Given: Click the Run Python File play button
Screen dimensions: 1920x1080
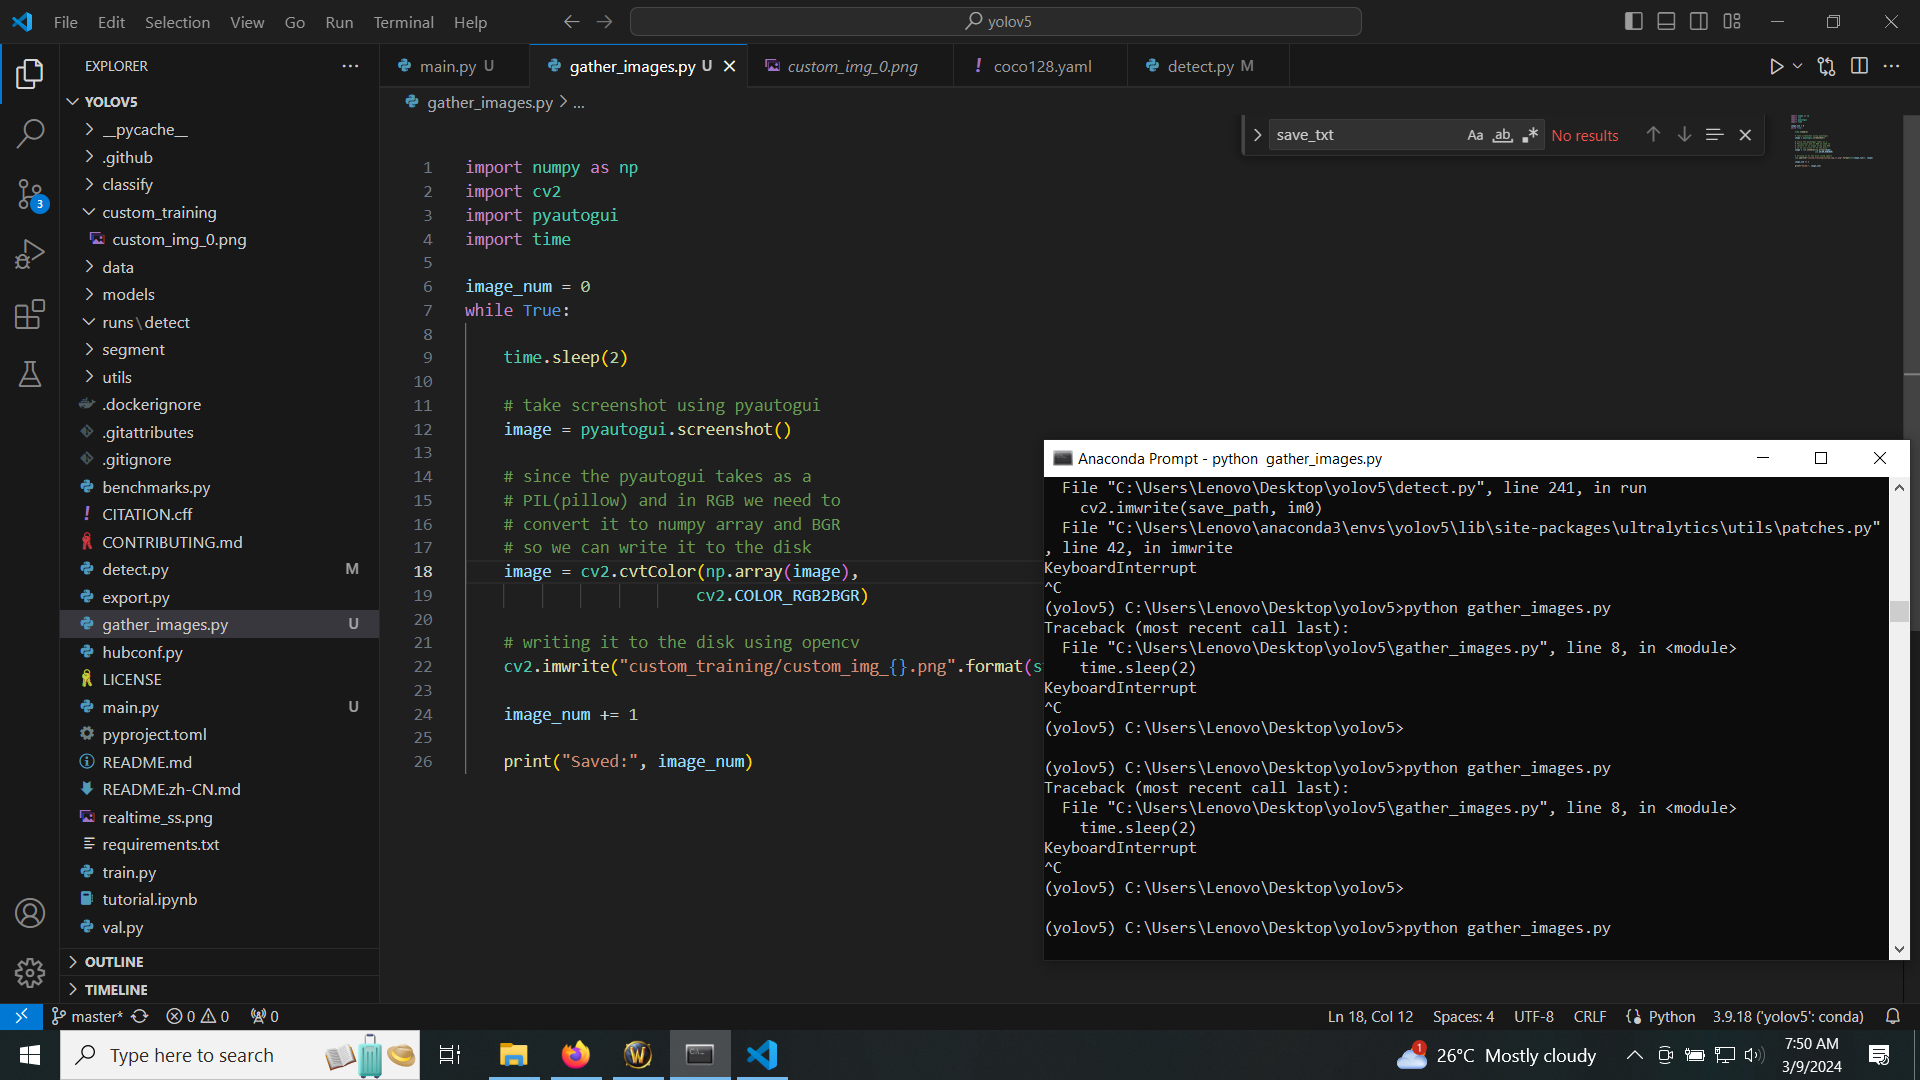Looking at the screenshot, I should tap(1776, 66).
